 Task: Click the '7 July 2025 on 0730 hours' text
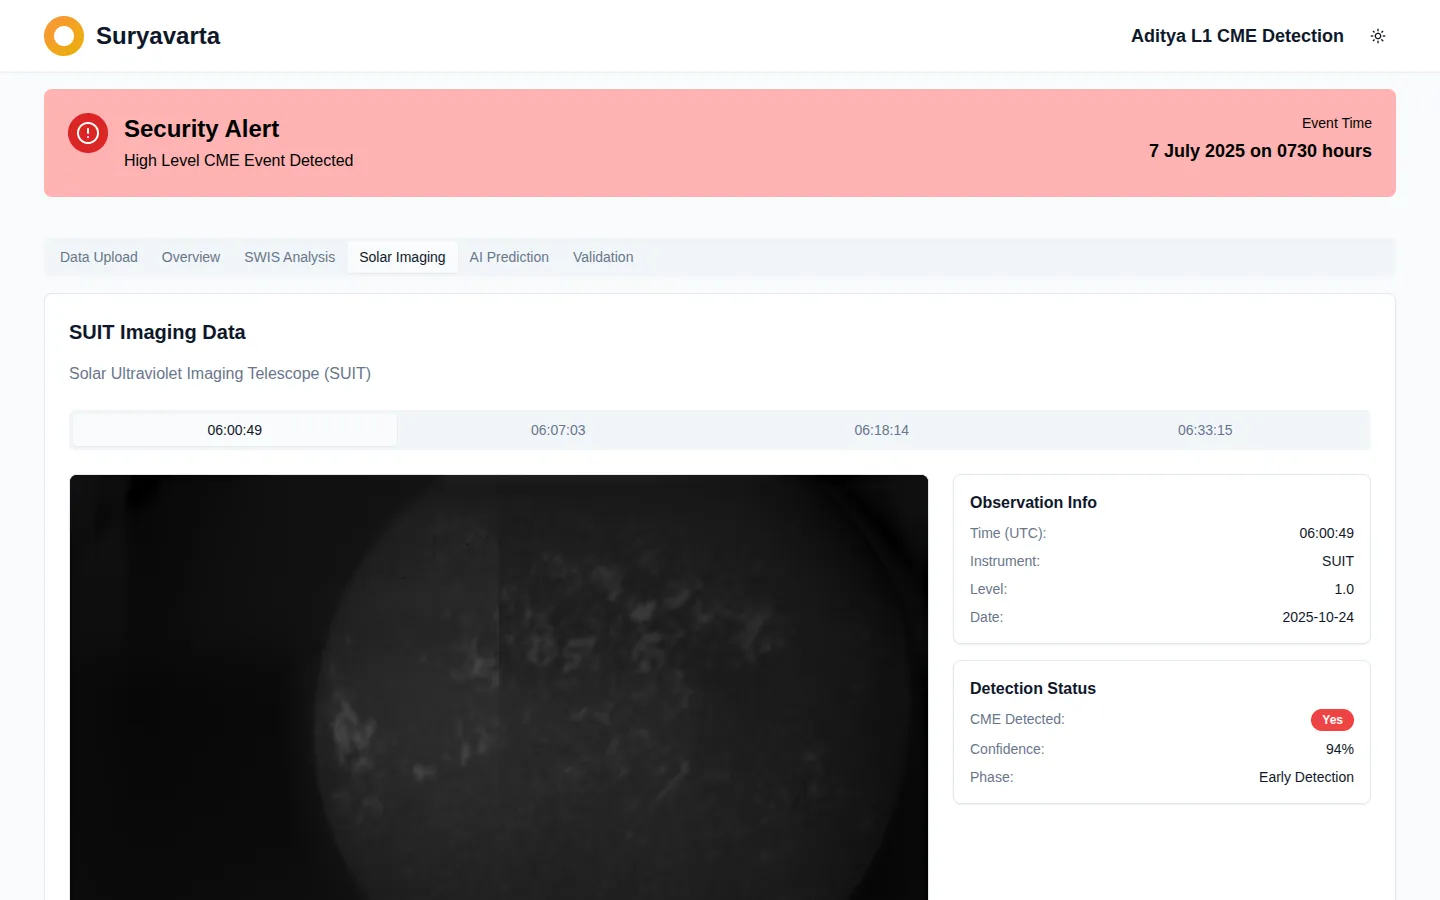tap(1260, 151)
